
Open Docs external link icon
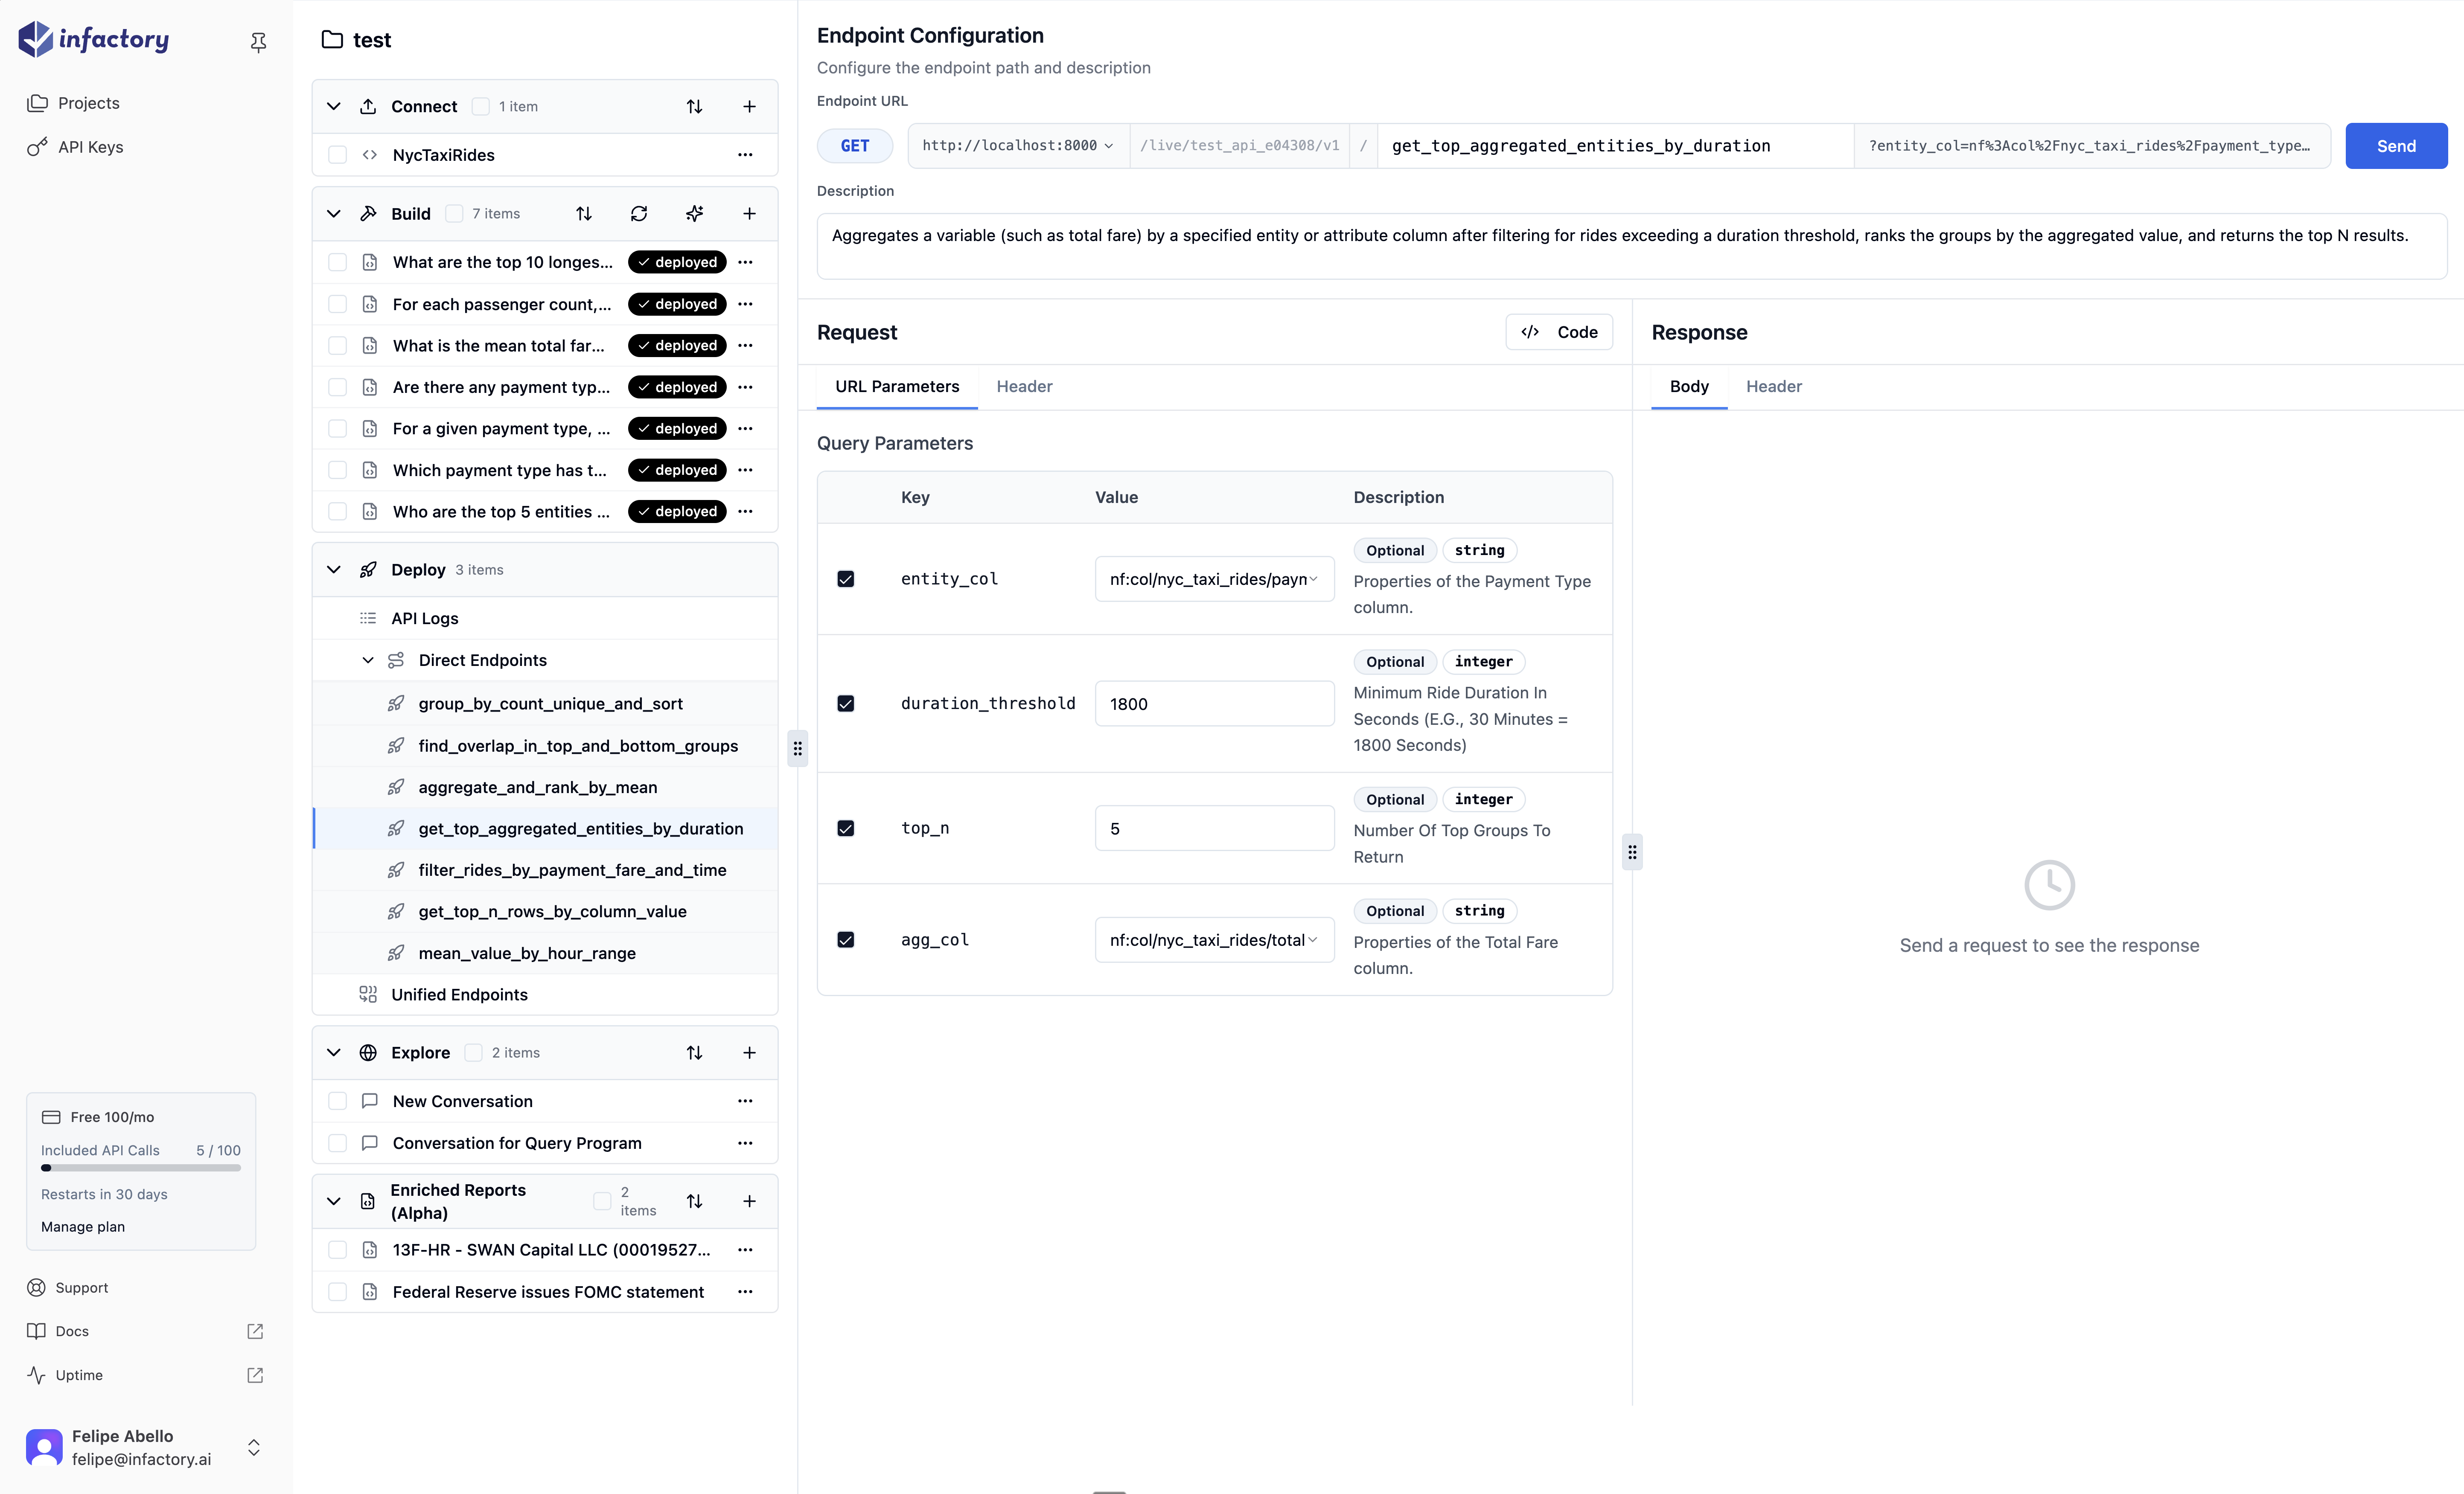255,1331
